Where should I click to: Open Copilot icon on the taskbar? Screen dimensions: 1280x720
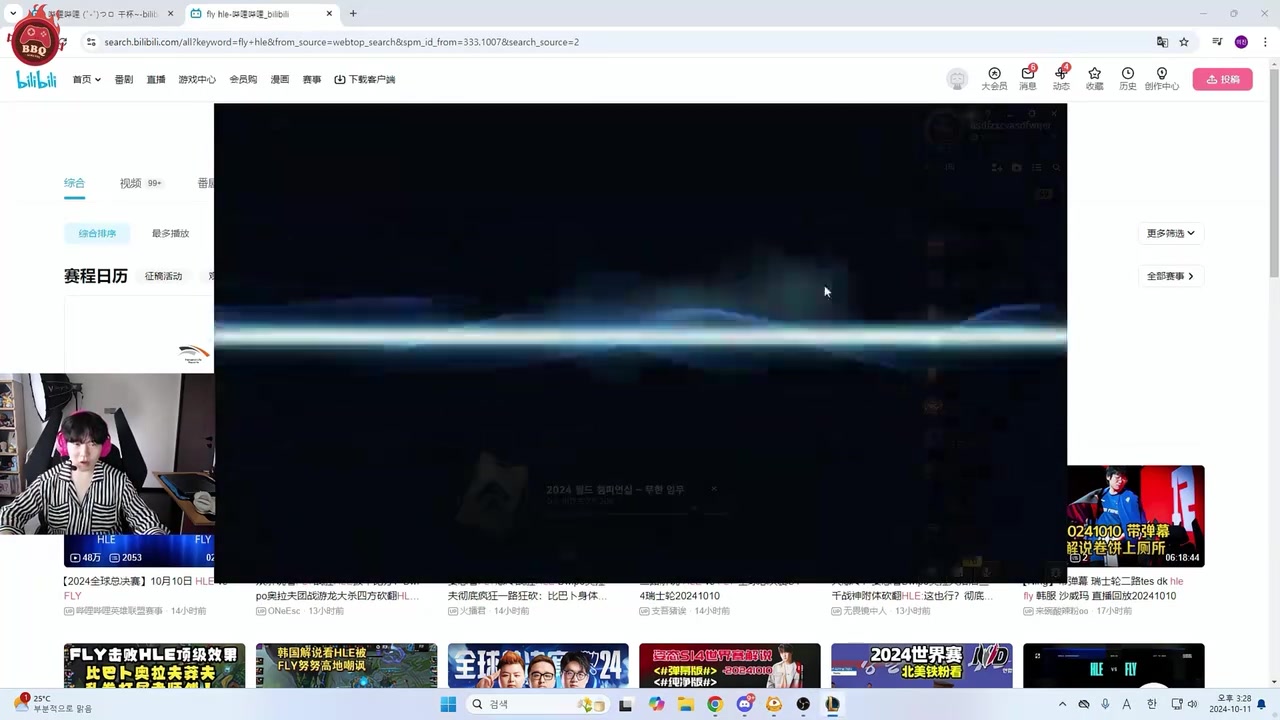656,704
